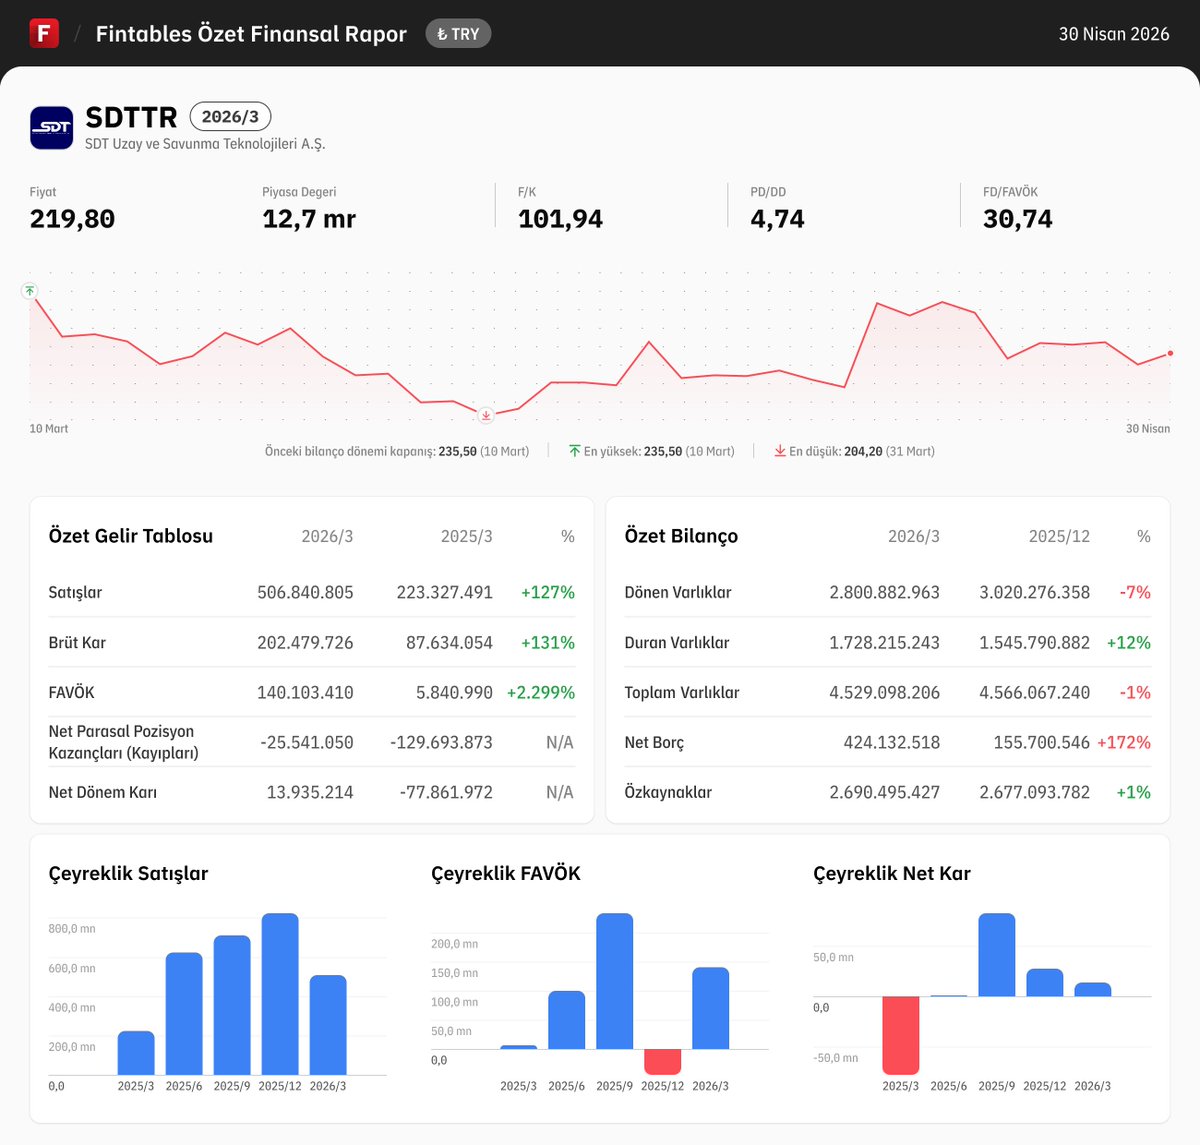The height and width of the screenshot is (1145, 1200).
Task: Click the Net Dönem Karı value 13.935.214
Action: point(310,792)
